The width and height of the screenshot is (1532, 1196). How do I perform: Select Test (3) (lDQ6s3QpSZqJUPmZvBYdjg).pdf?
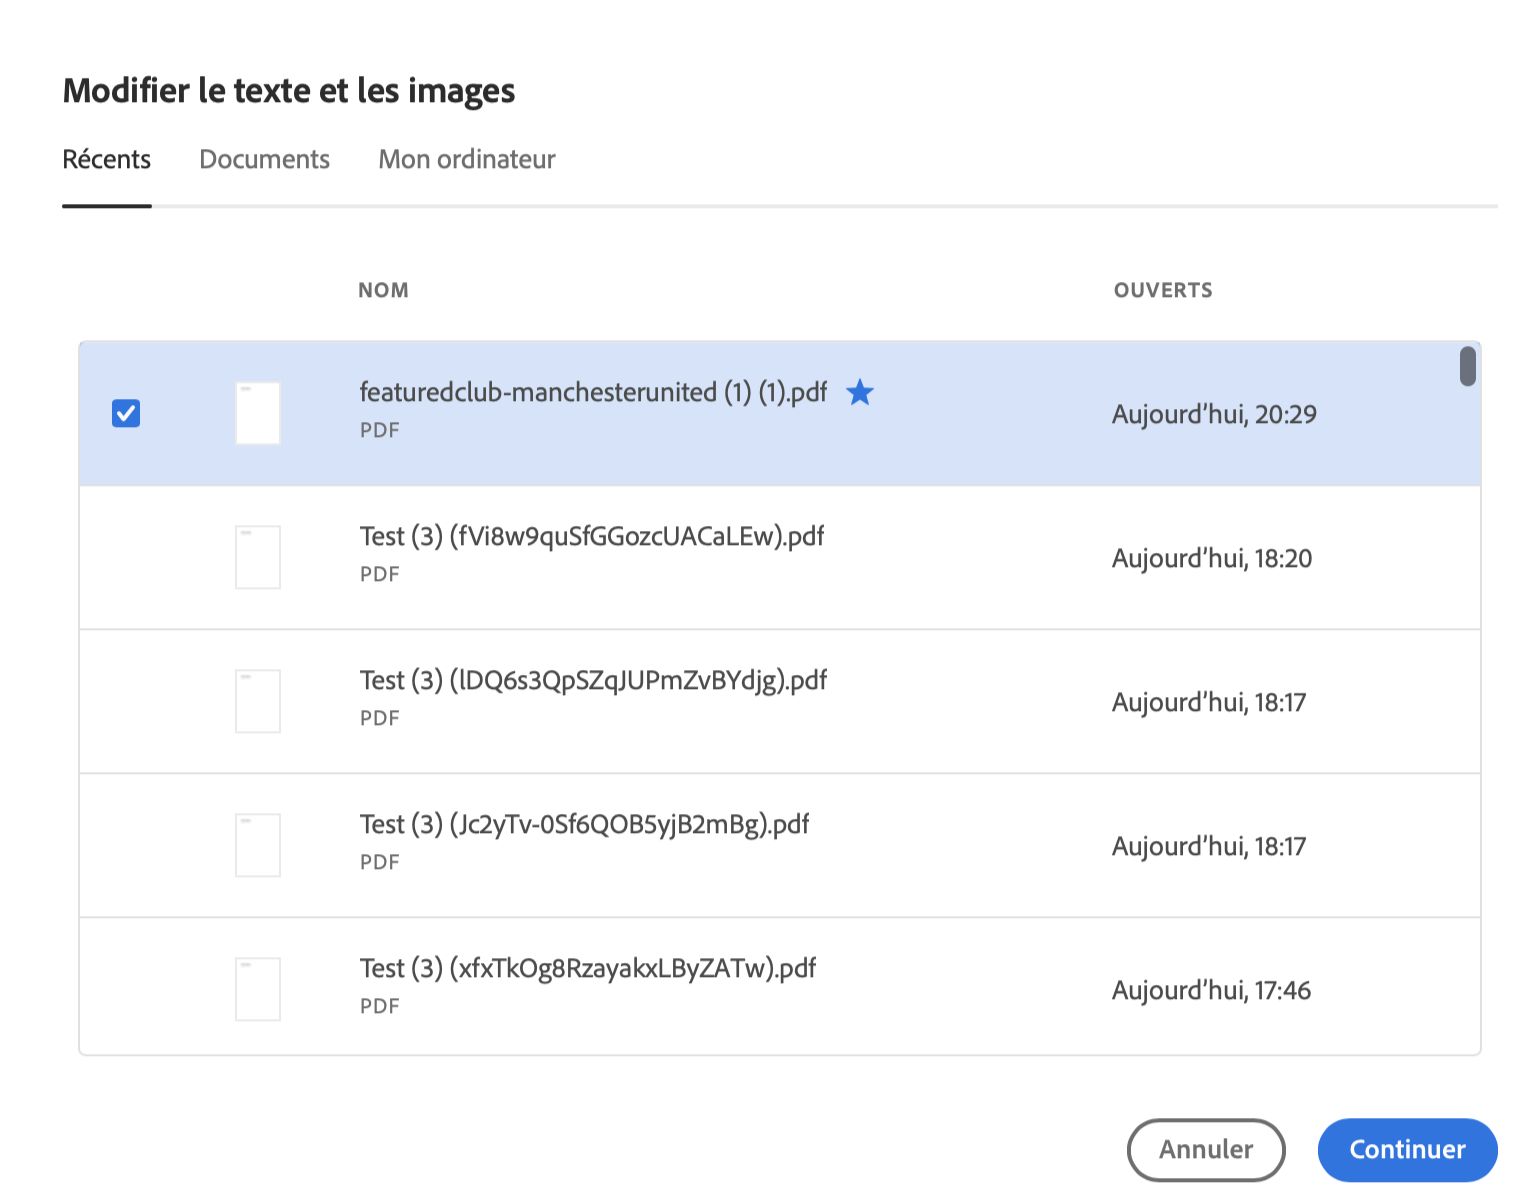(593, 680)
